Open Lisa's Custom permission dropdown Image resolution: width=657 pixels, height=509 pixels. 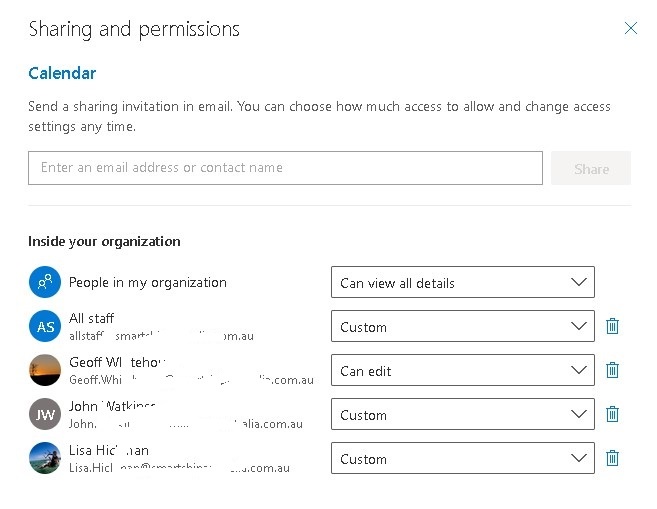click(462, 458)
